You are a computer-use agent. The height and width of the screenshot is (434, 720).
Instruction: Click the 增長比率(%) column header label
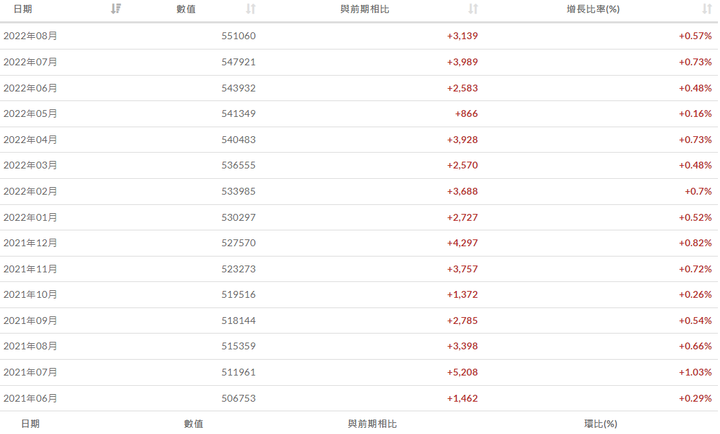[593, 9]
